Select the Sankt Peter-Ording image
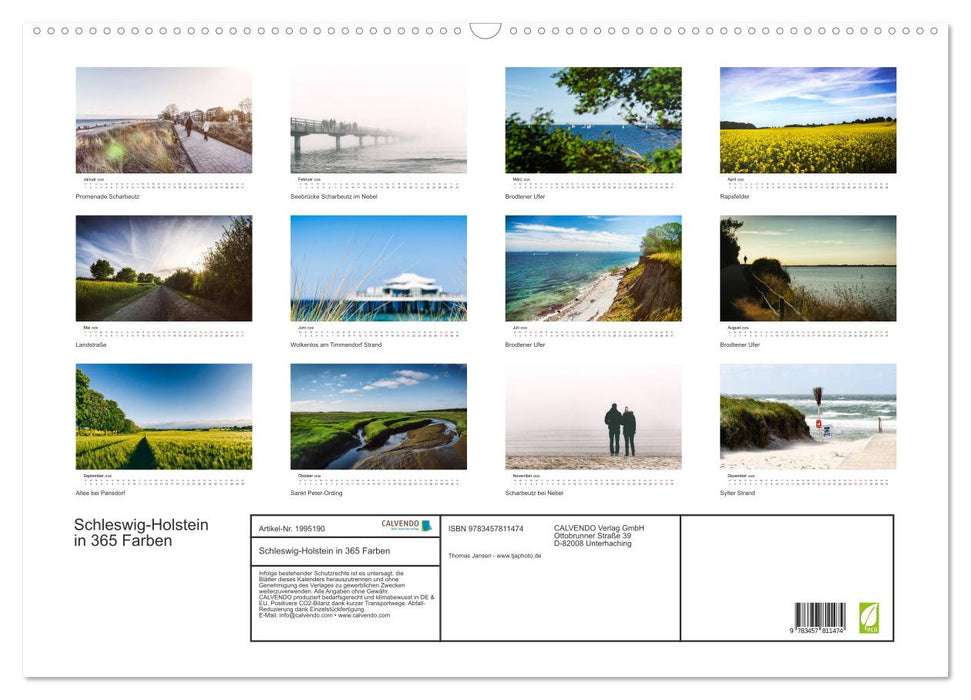 379,415
